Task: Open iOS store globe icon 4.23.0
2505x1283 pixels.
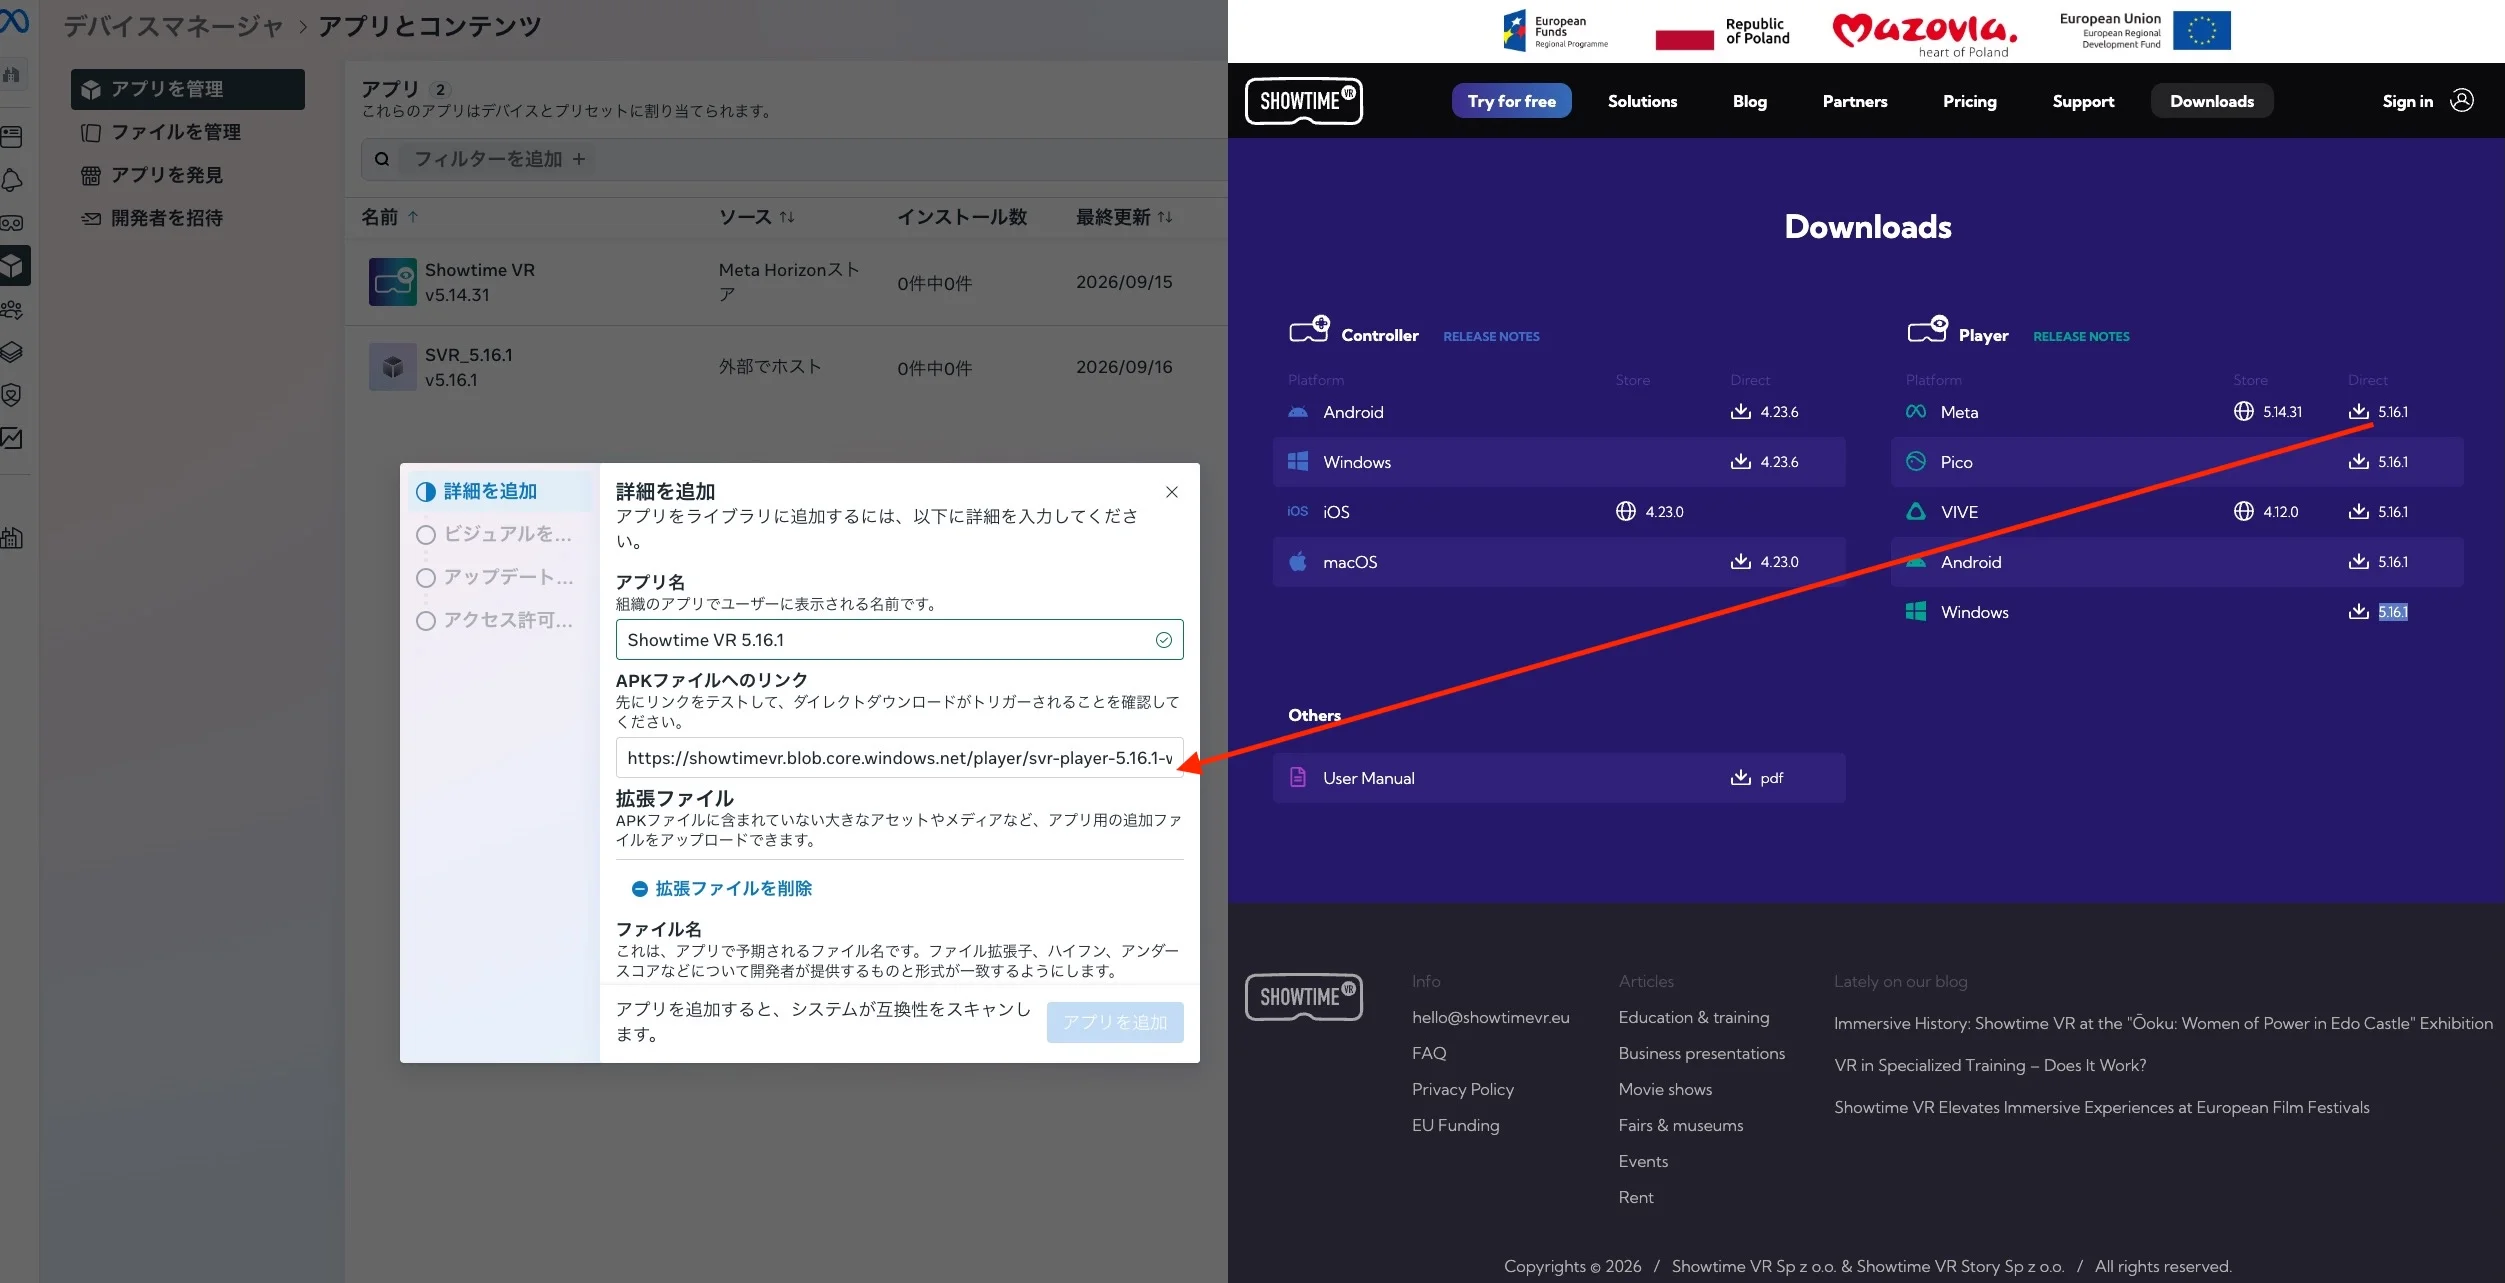Action: (1626, 511)
